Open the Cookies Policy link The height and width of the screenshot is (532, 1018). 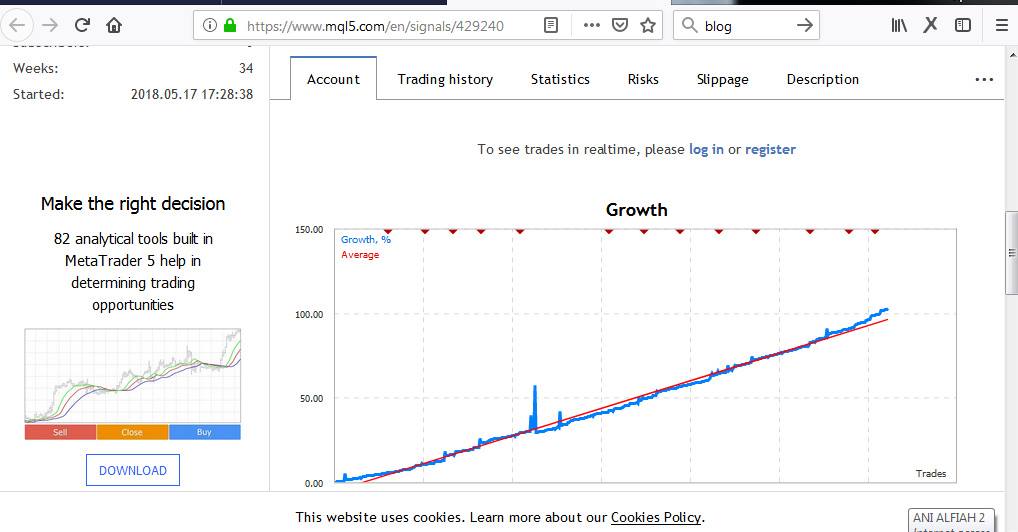click(x=656, y=518)
